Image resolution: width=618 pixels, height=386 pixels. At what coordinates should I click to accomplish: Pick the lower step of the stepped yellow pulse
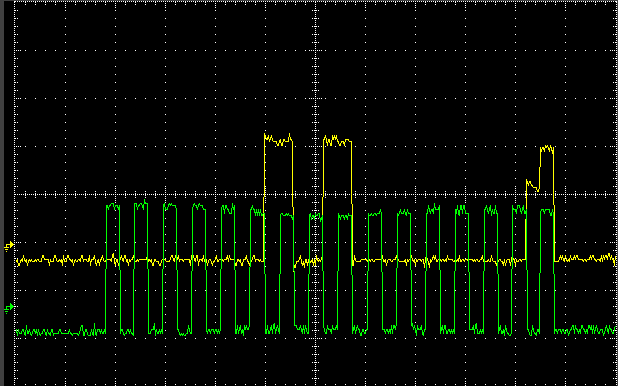tap(532, 185)
